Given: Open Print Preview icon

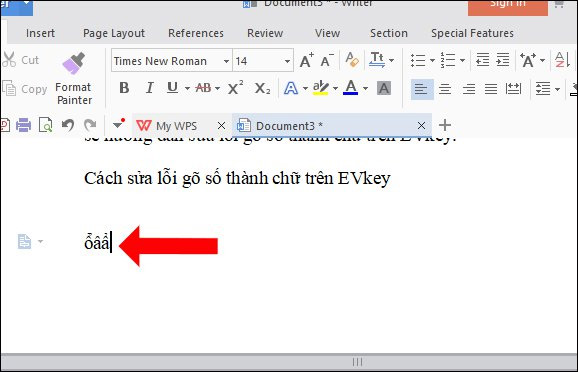Looking at the screenshot, I should tap(45, 125).
